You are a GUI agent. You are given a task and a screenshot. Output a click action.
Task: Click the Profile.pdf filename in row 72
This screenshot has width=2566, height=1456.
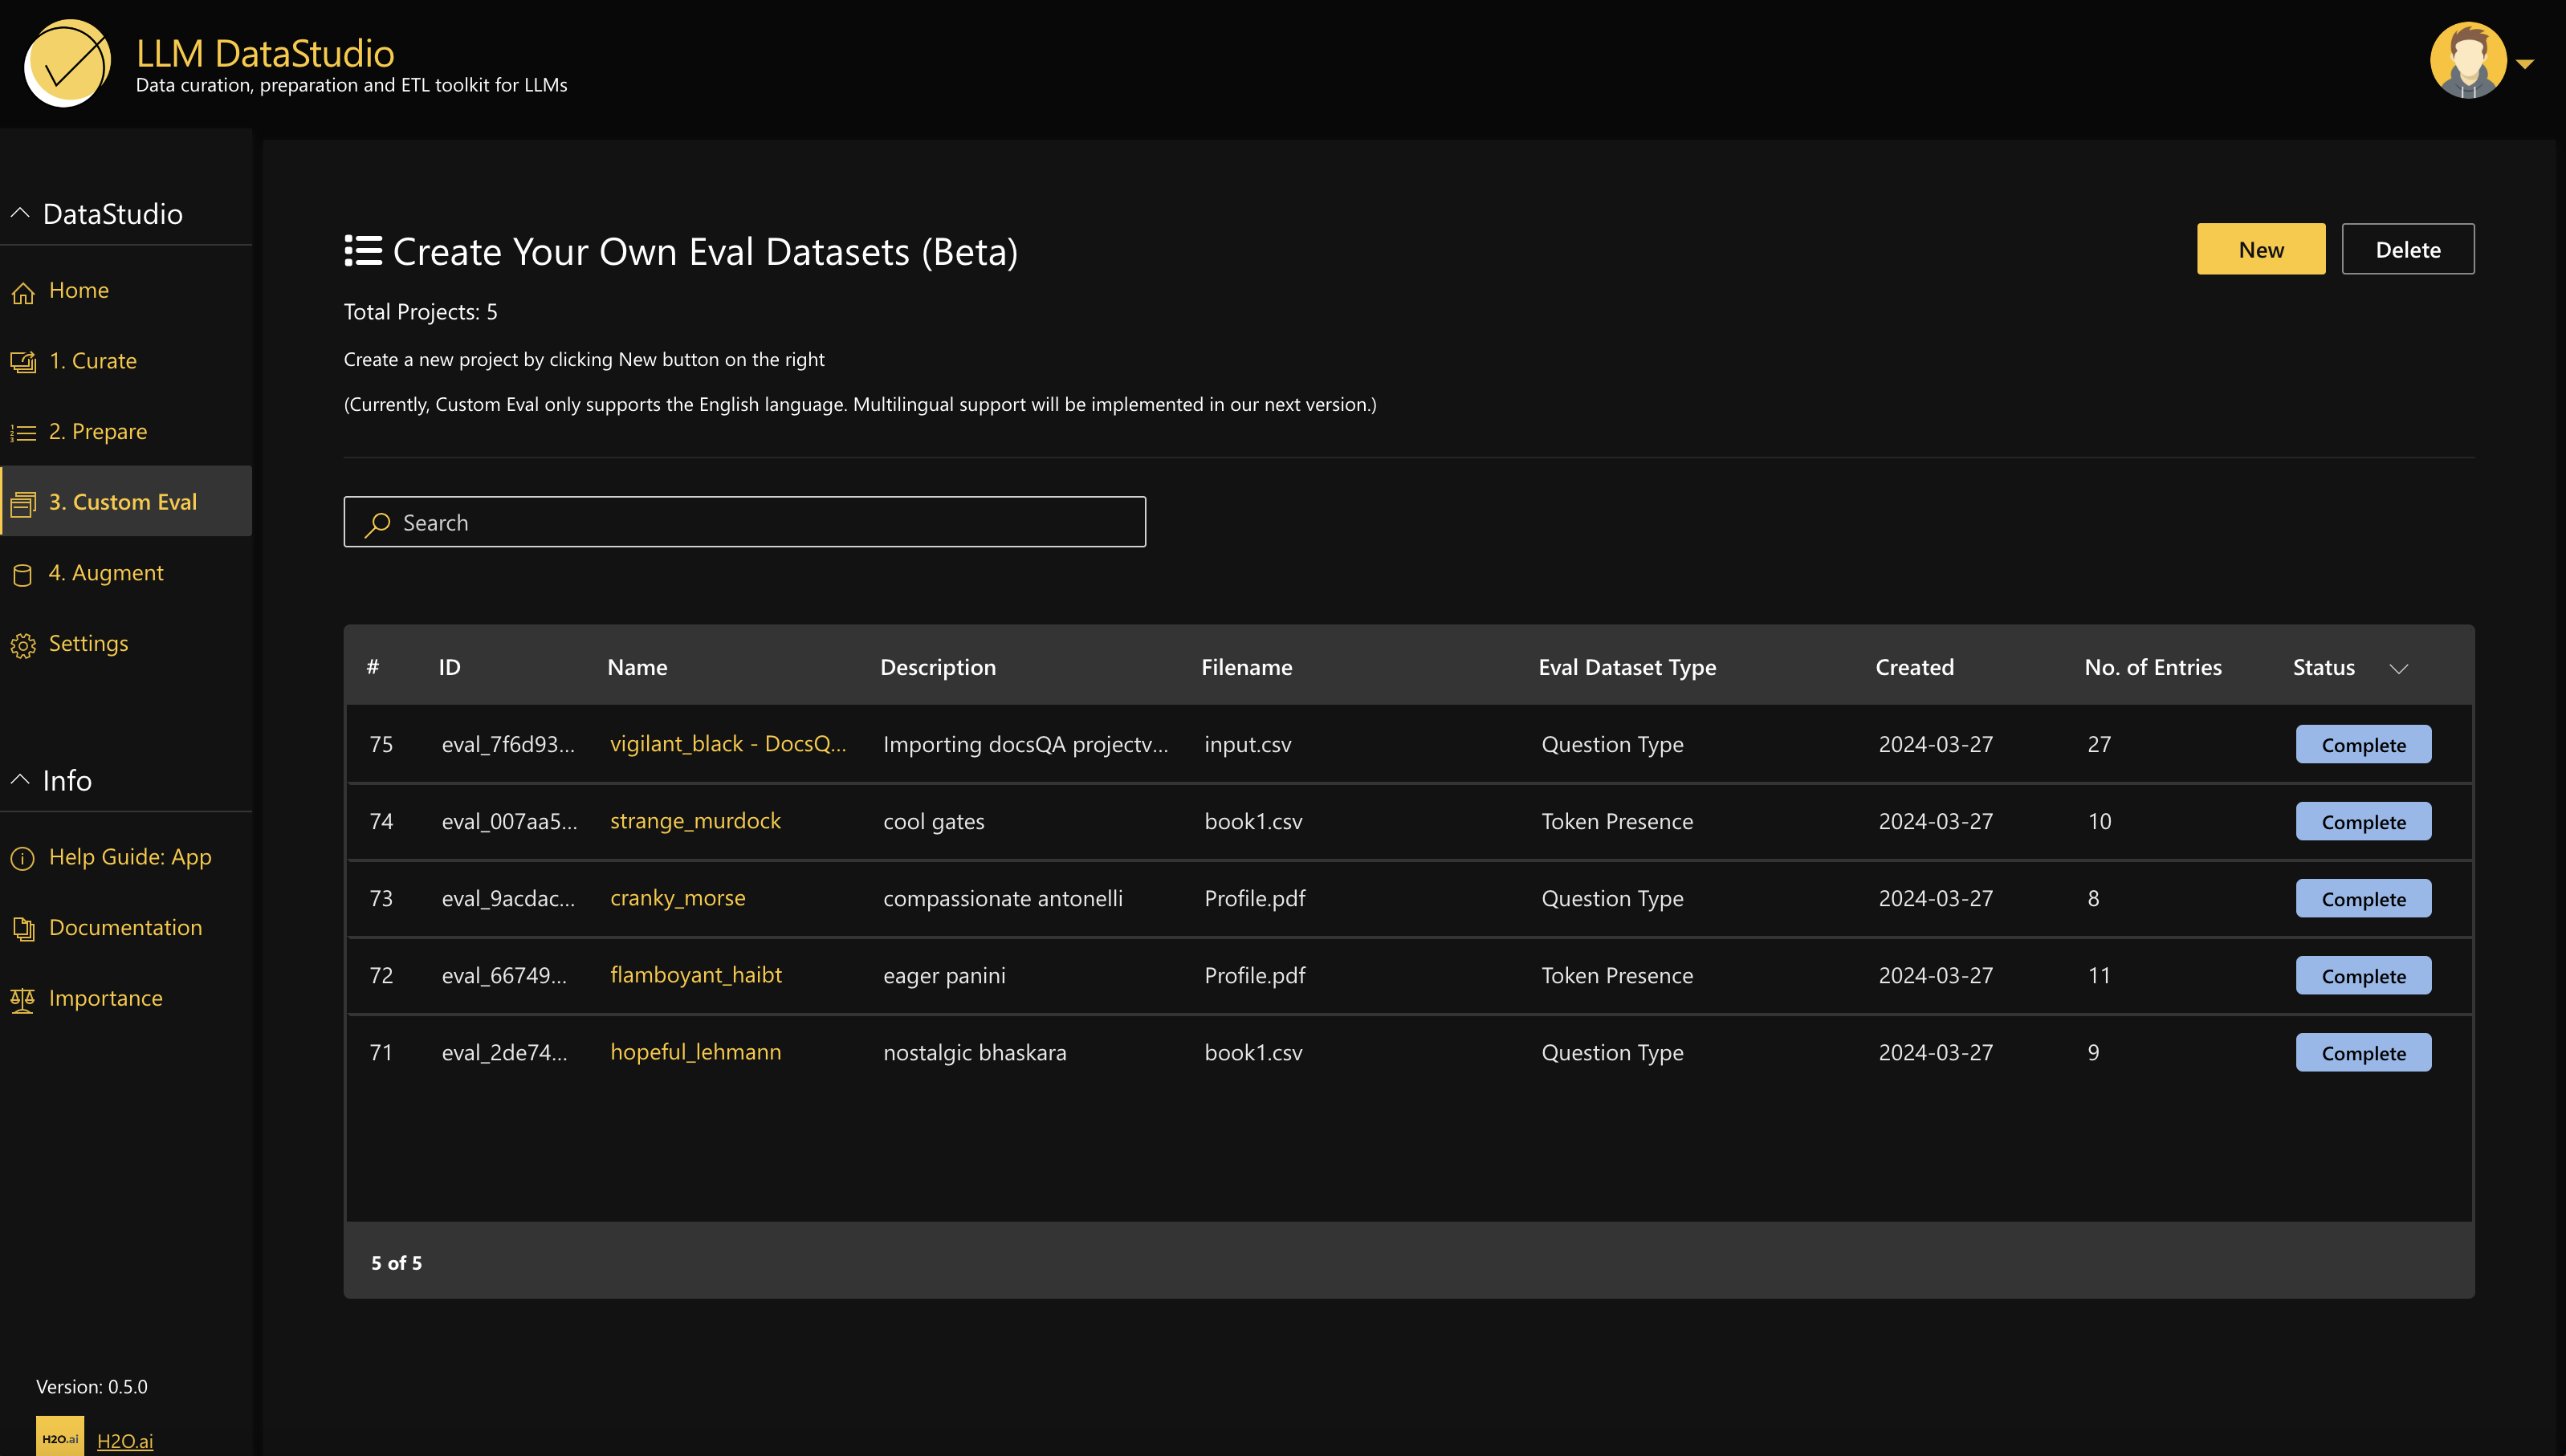tap(1254, 975)
